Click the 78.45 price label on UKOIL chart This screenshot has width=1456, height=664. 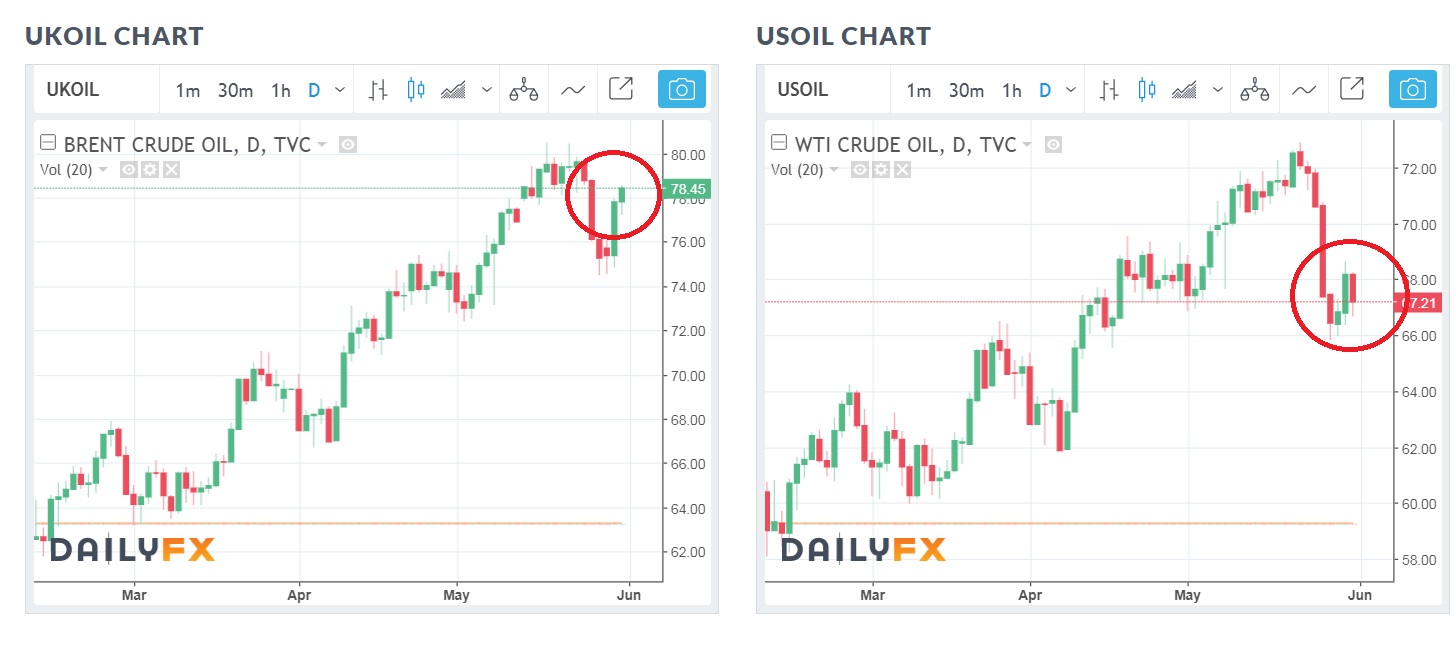click(685, 188)
